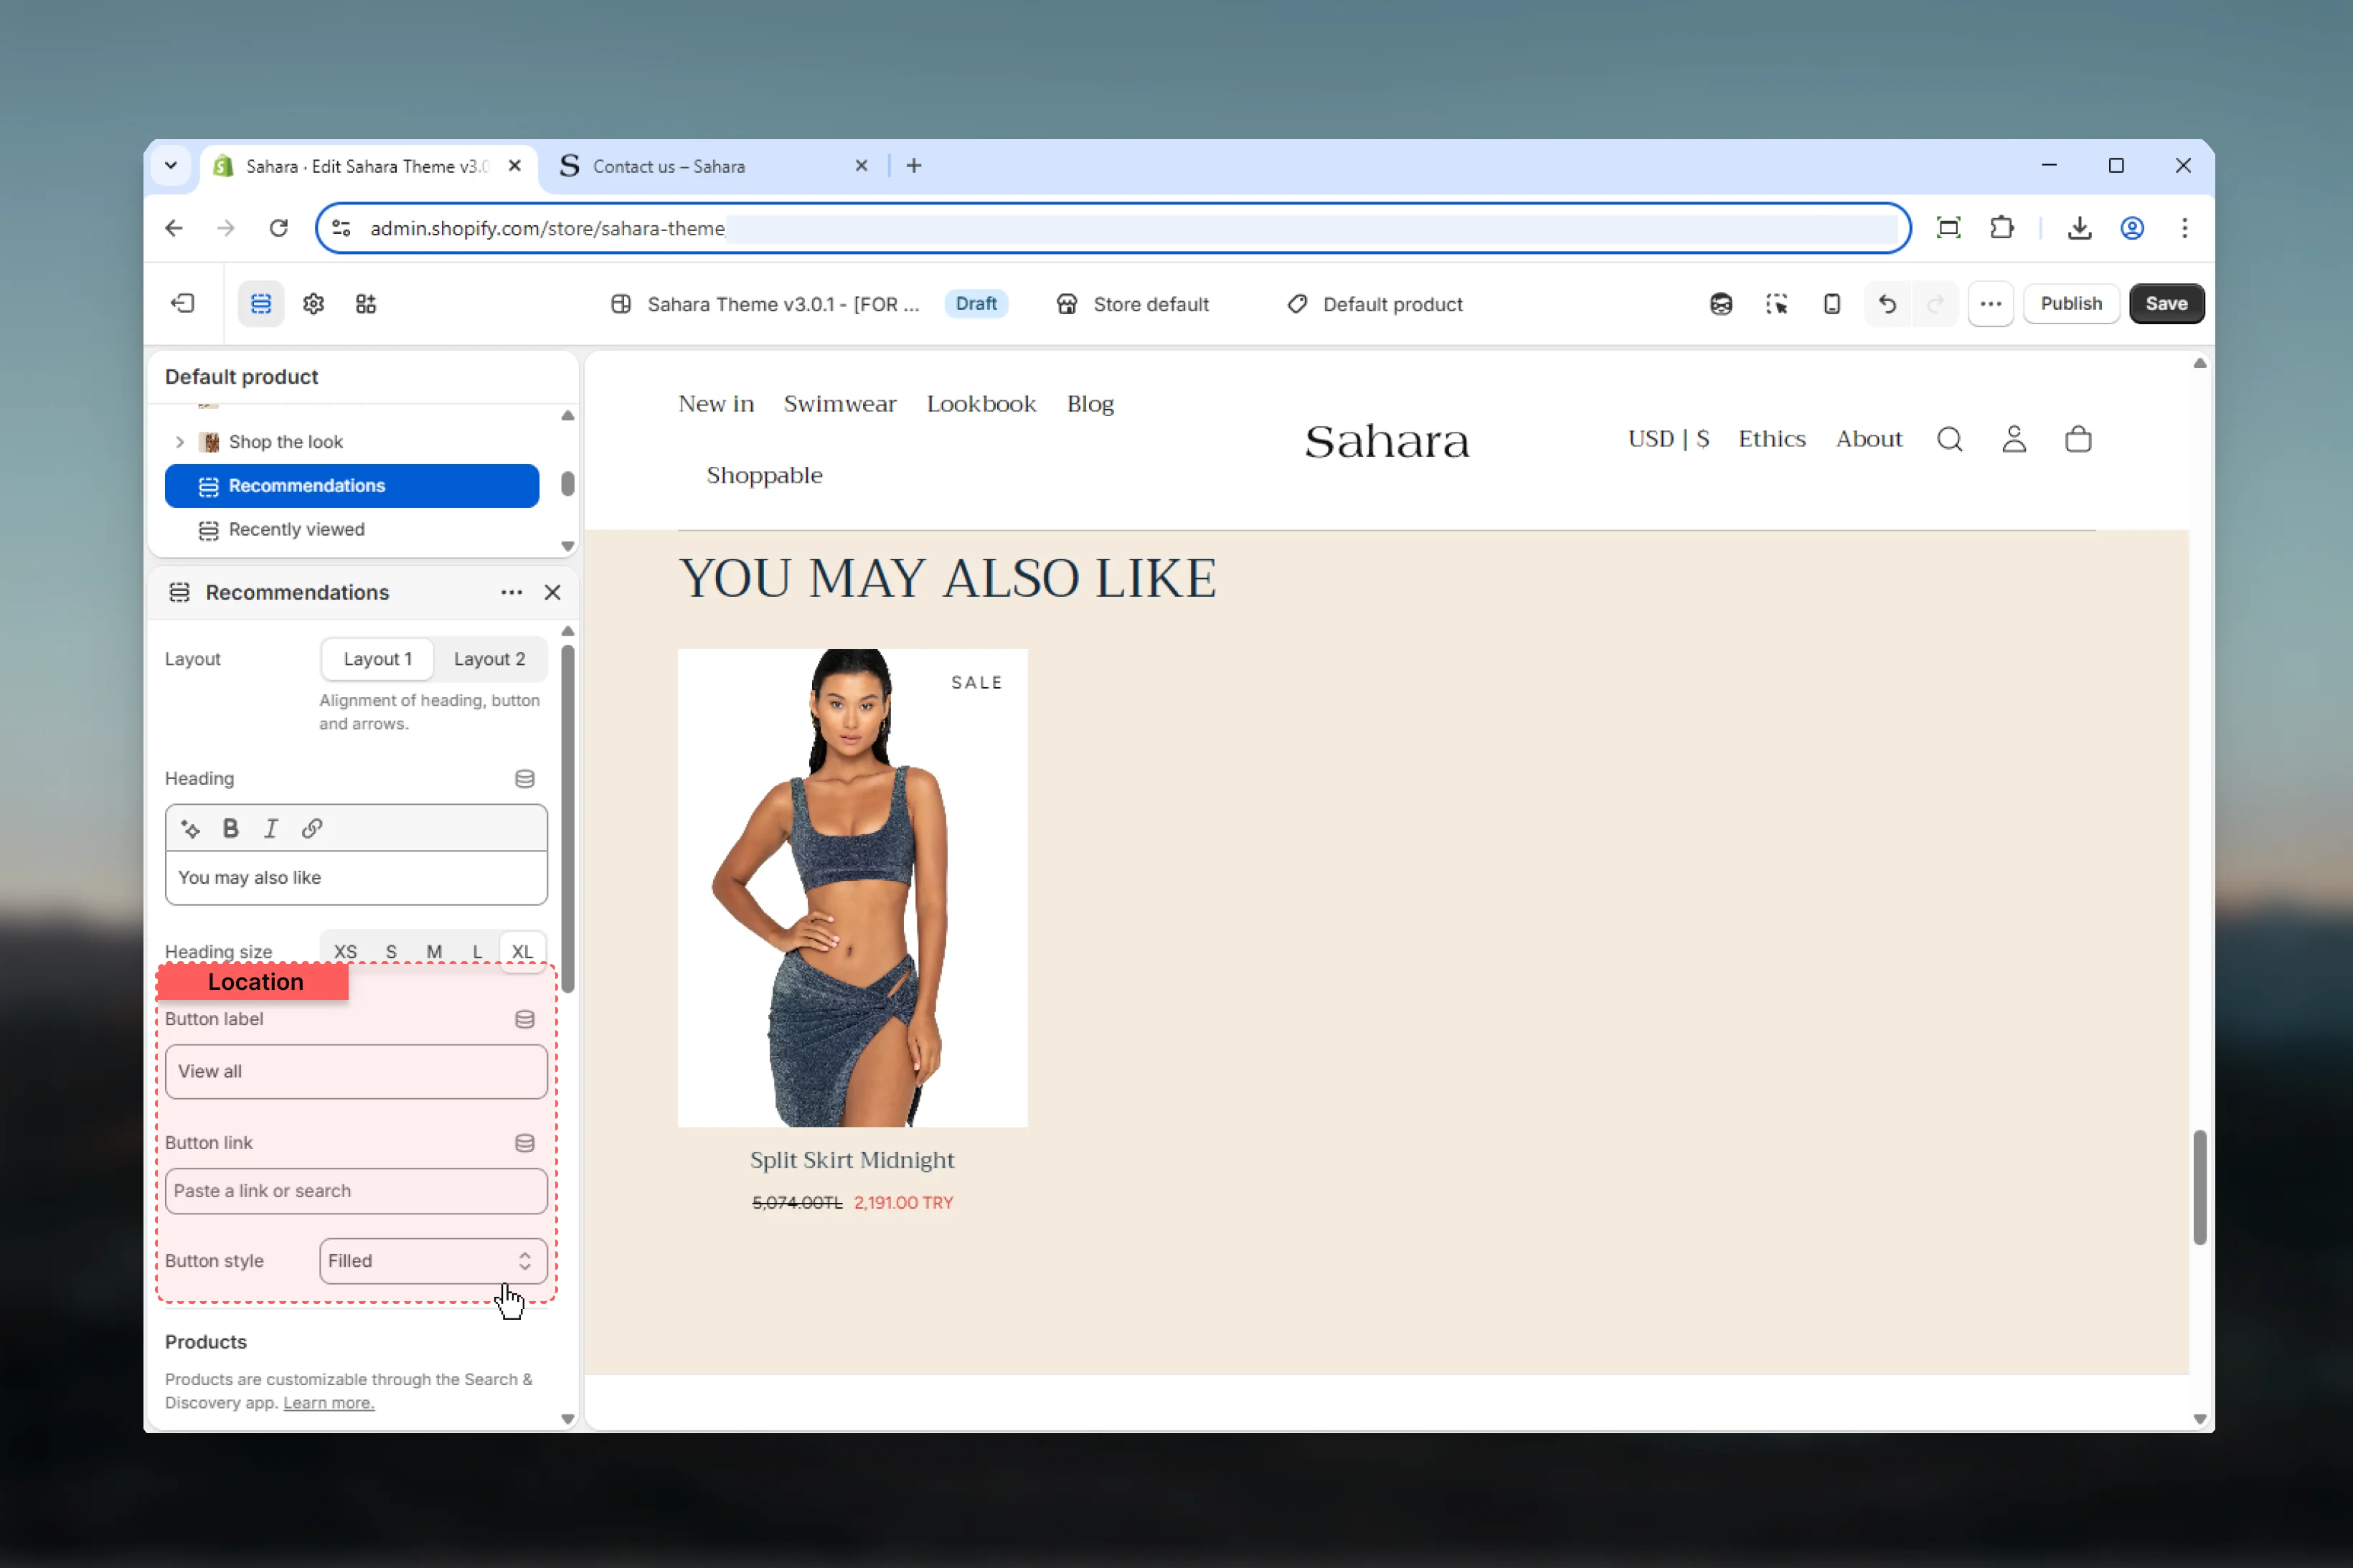Set heading size to XS
This screenshot has width=2353, height=1568.
tap(345, 951)
